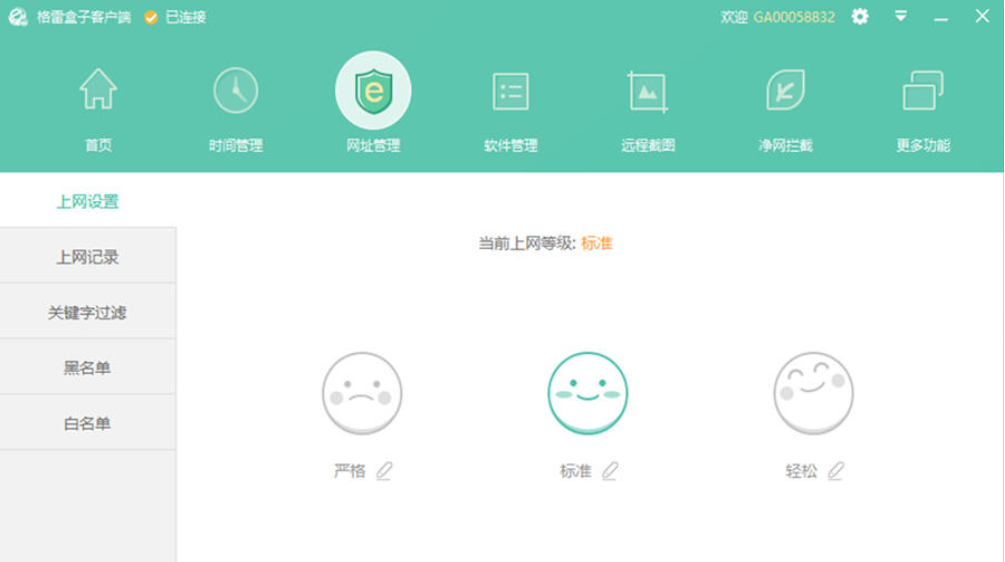1005x562 pixels.
Task: Open the 首页 home icon
Action: tap(98, 90)
